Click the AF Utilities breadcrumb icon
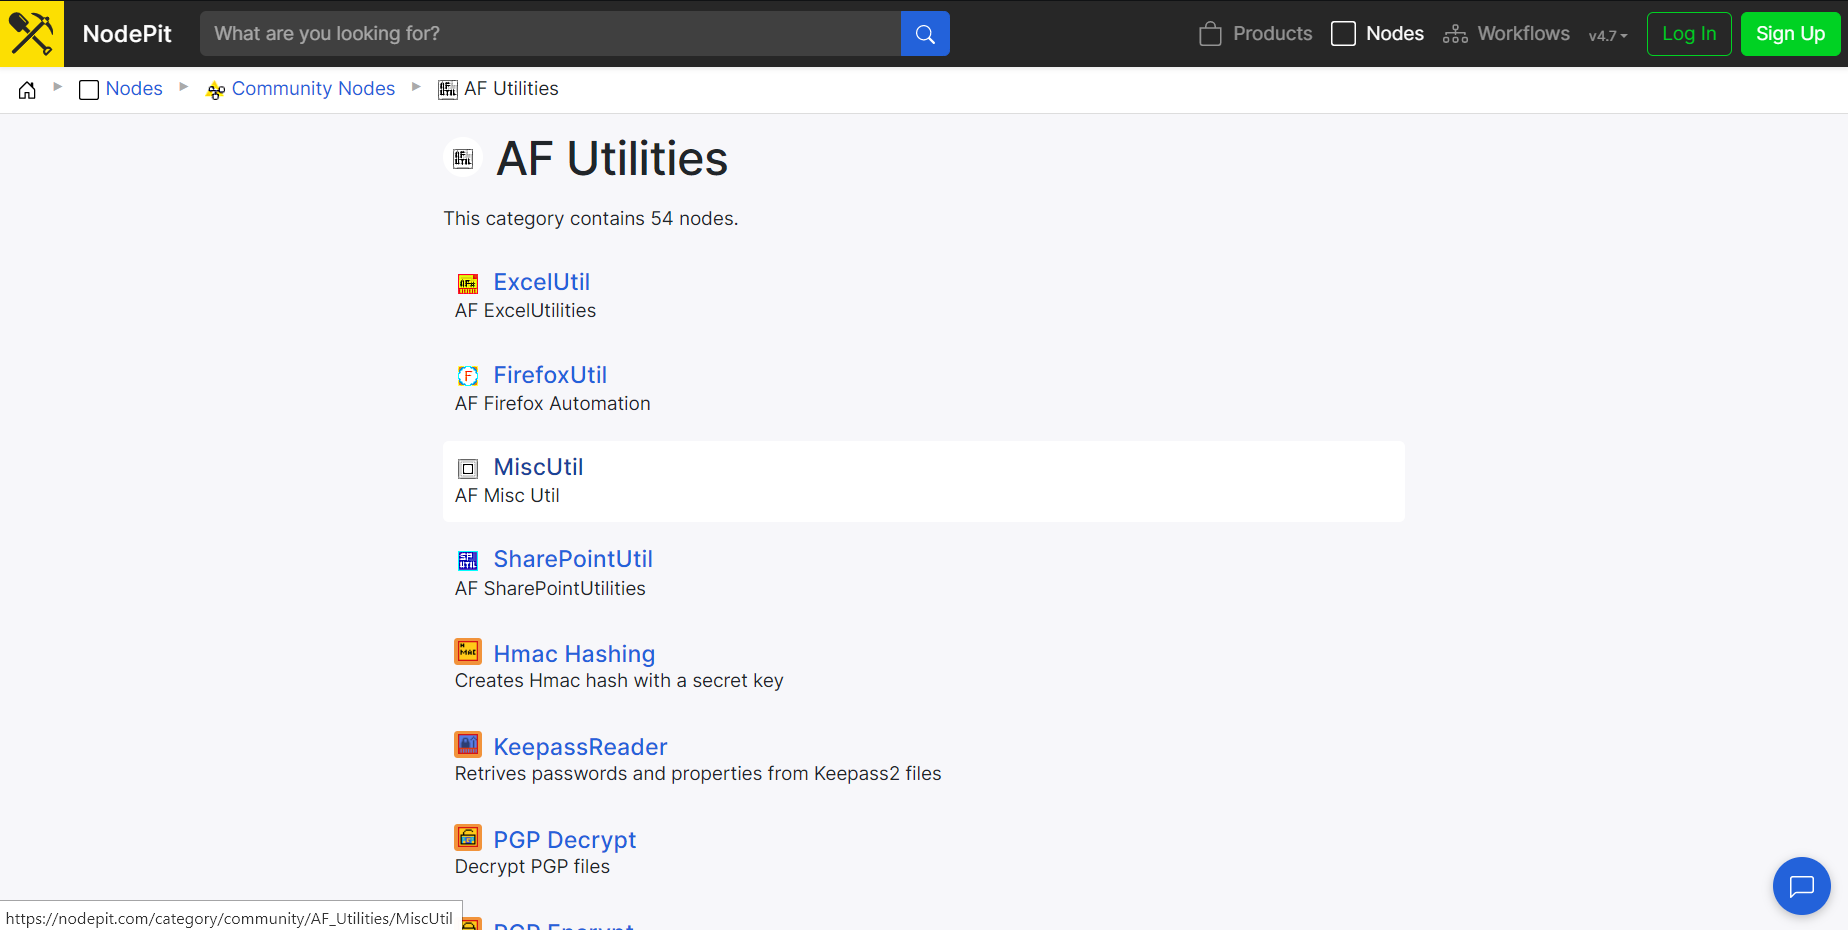The width and height of the screenshot is (1848, 930). pos(448,90)
